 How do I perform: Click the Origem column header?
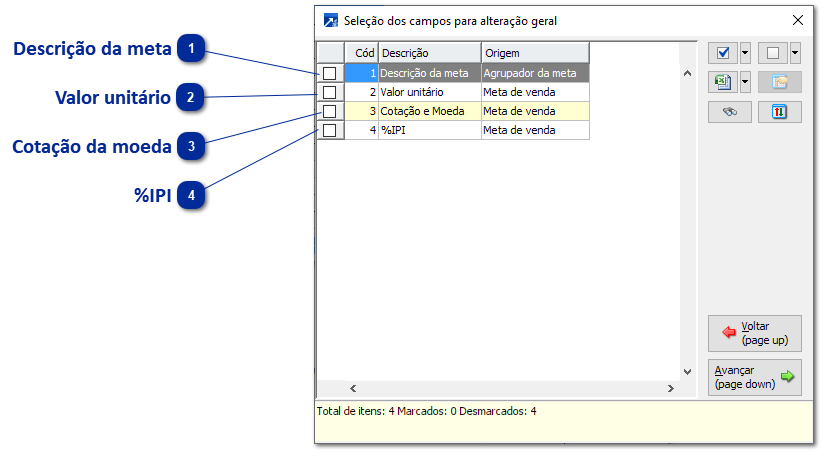tap(535, 53)
